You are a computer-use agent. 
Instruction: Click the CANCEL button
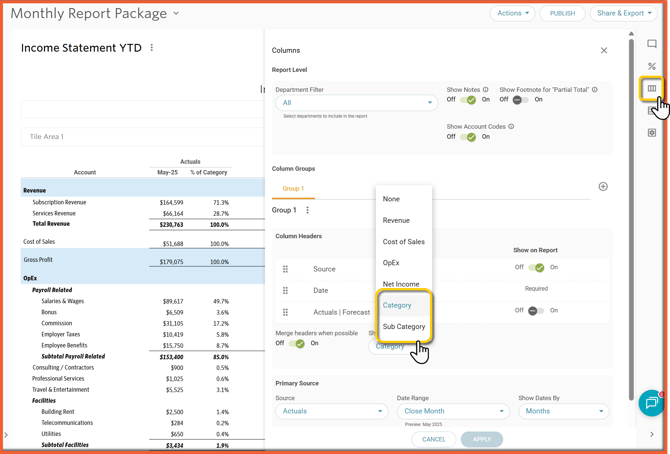(x=434, y=439)
